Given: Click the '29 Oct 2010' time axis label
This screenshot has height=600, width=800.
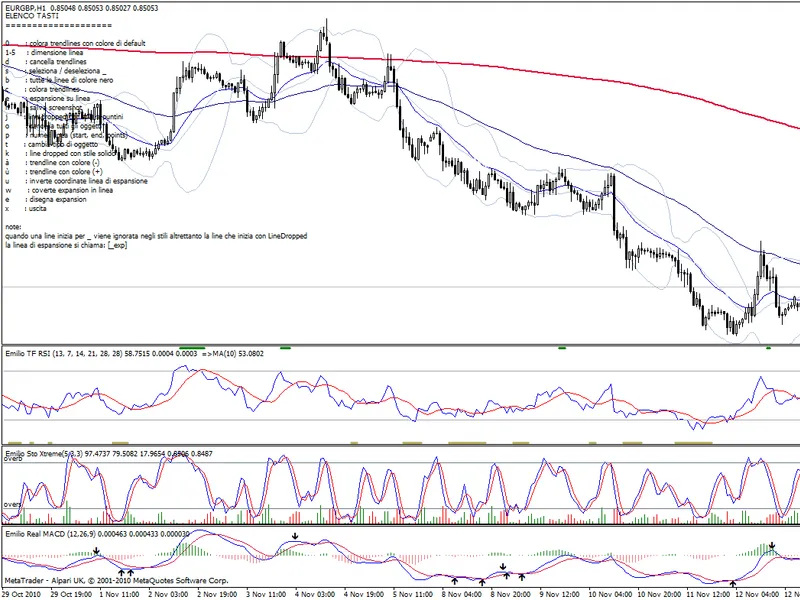Looking at the screenshot, I should (20, 594).
